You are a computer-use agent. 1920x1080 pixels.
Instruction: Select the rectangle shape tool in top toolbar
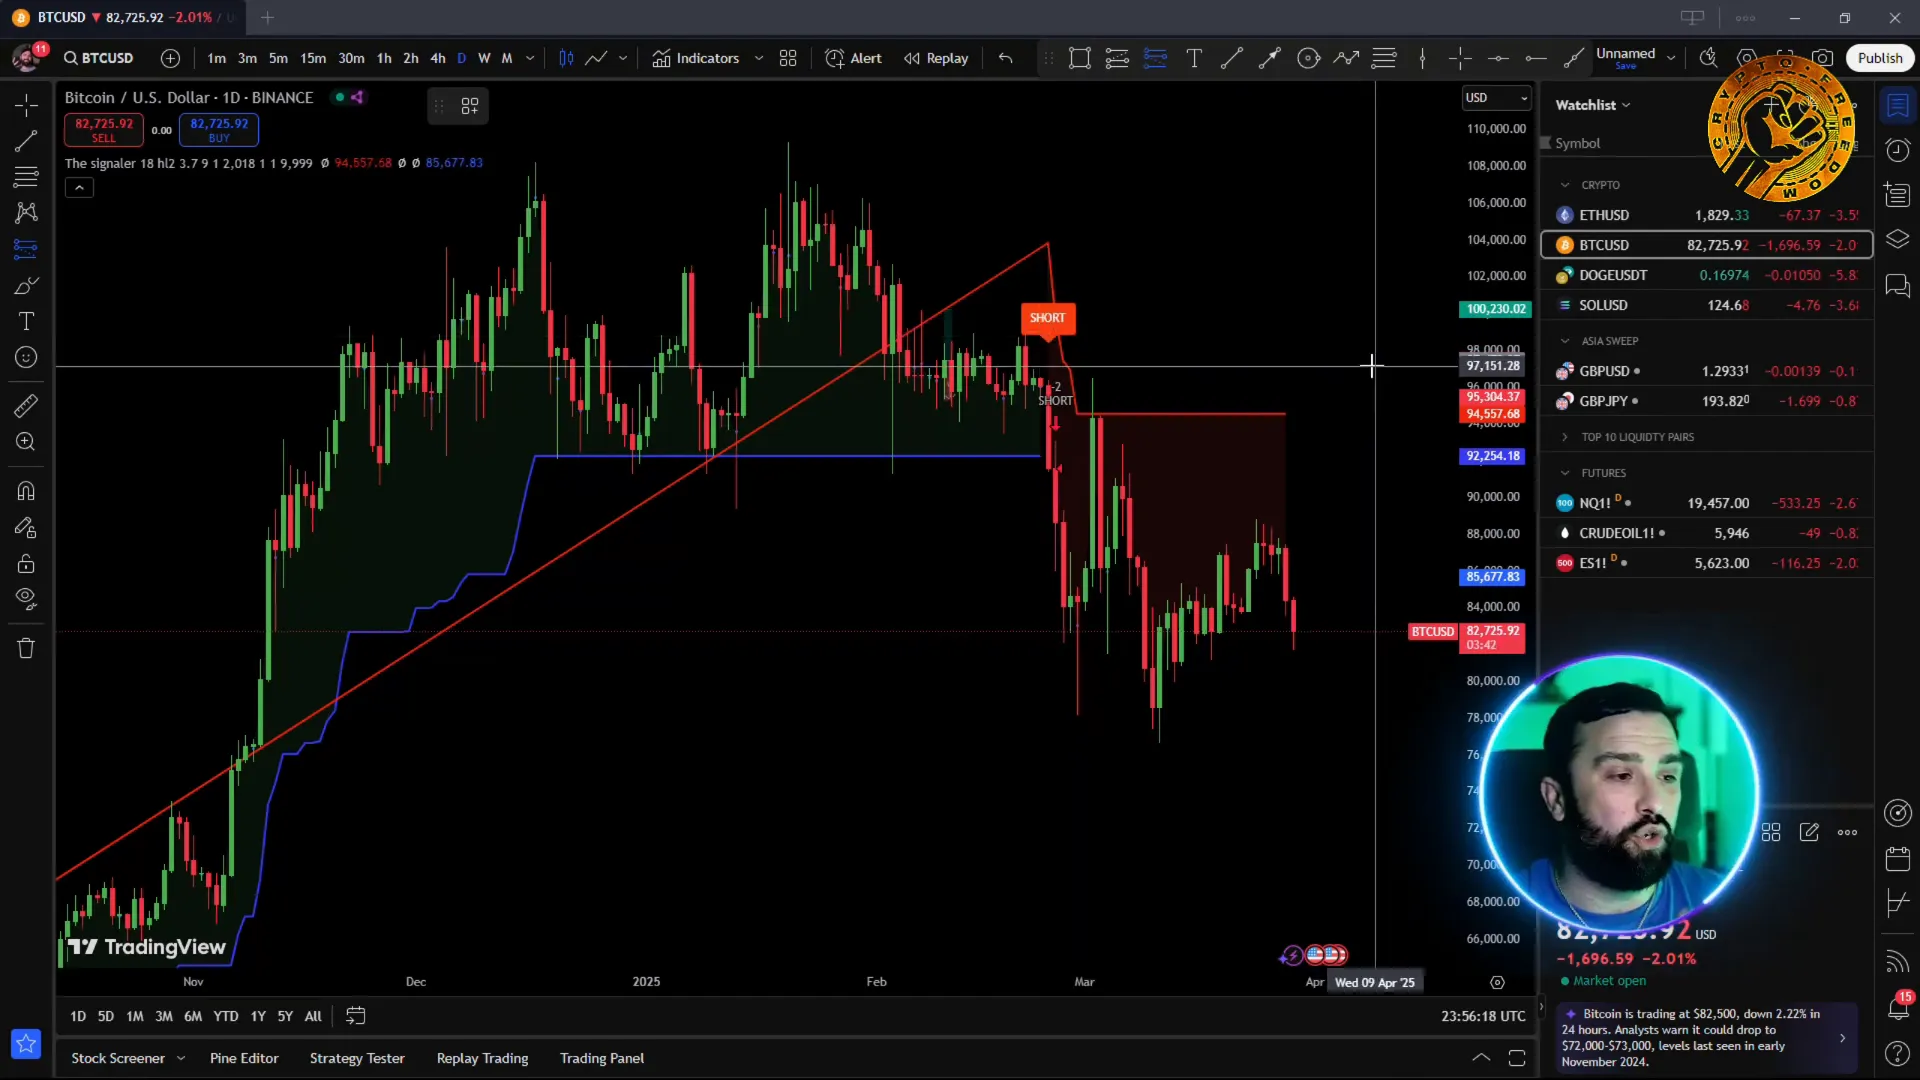[1079, 58]
